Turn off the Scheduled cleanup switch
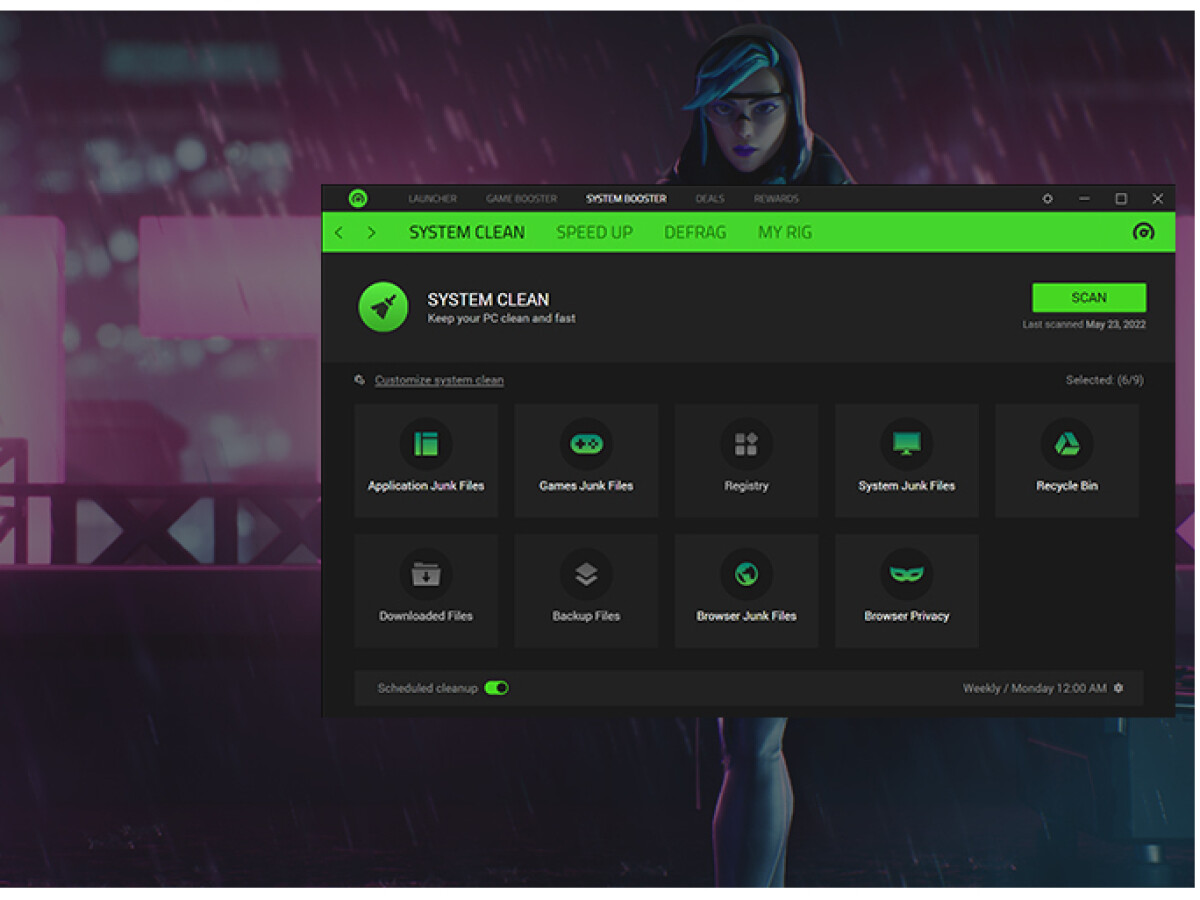The width and height of the screenshot is (1200, 900). click(x=496, y=688)
